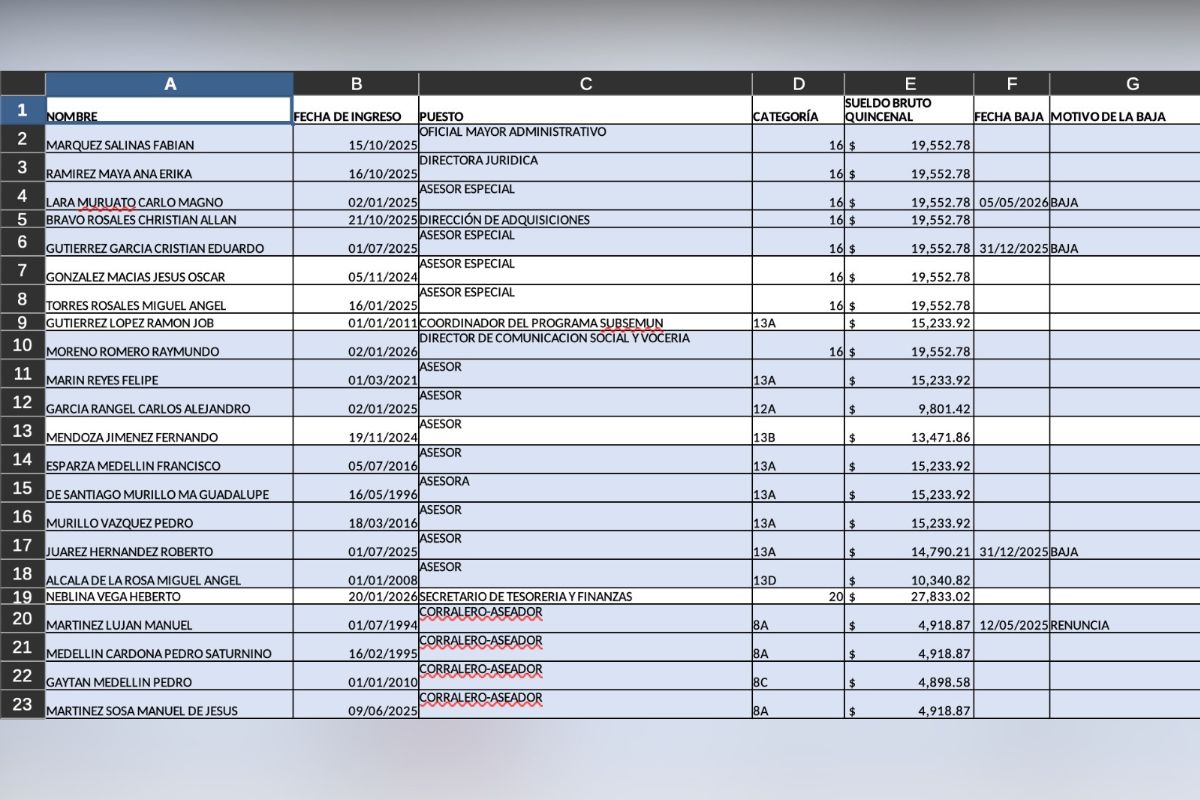Select the 13B category cell
Screen dimensions: 1200x800
coord(798,431)
